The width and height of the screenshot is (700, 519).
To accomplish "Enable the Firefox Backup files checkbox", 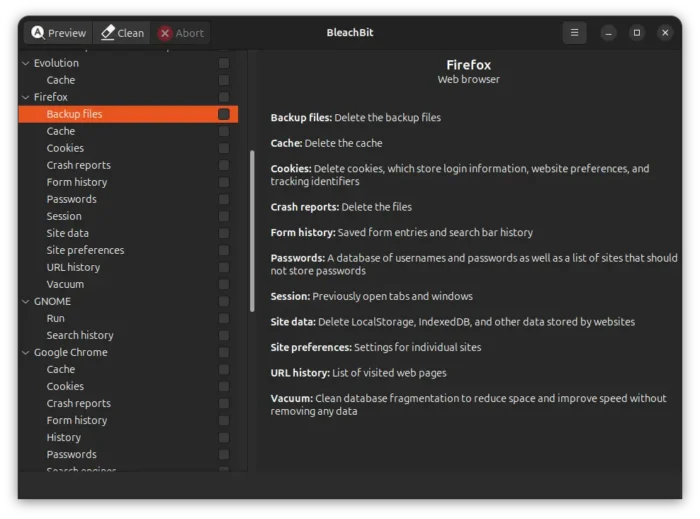I will [x=224, y=114].
